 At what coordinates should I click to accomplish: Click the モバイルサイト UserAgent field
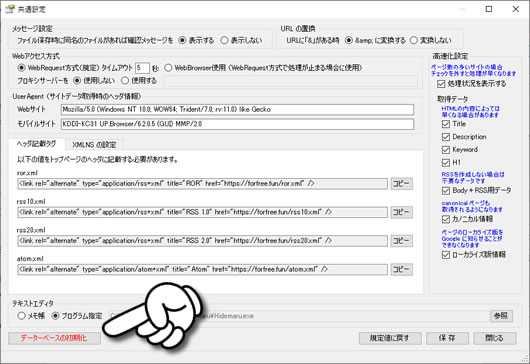coord(237,124)
